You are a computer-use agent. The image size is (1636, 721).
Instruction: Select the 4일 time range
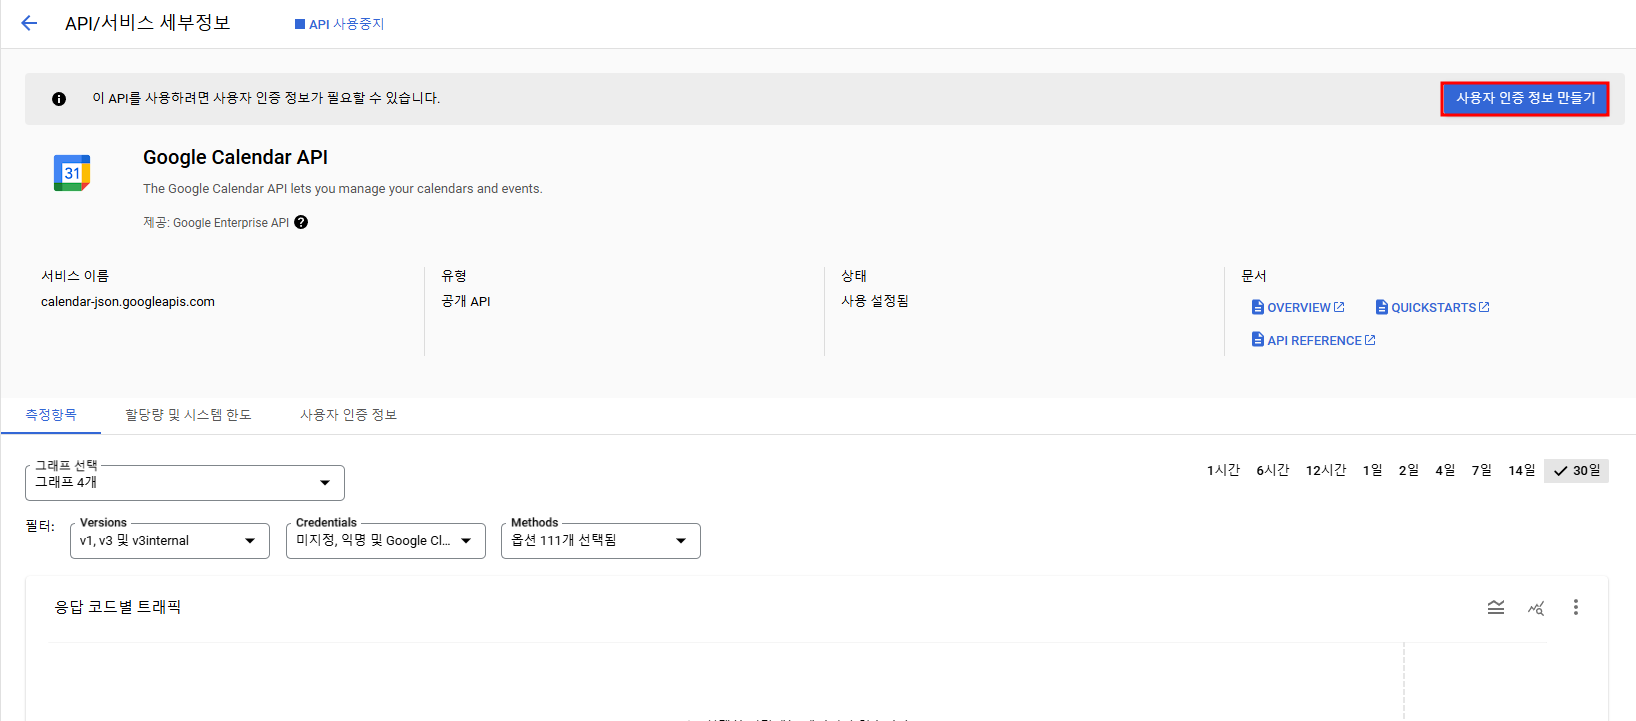click(x=1445, y=470)
